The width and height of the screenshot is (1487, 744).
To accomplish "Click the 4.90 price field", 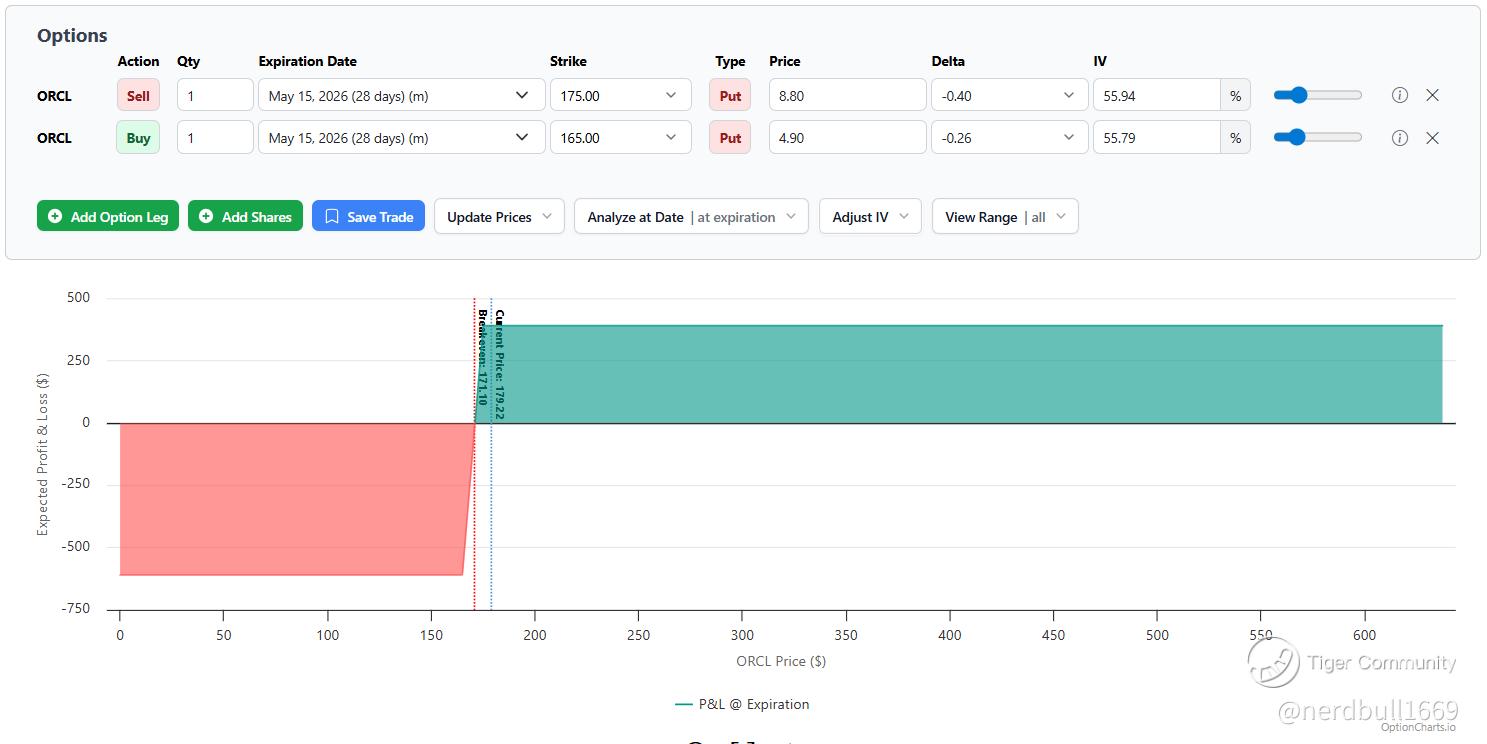I will pyautogui.click(x=848, y=138).
